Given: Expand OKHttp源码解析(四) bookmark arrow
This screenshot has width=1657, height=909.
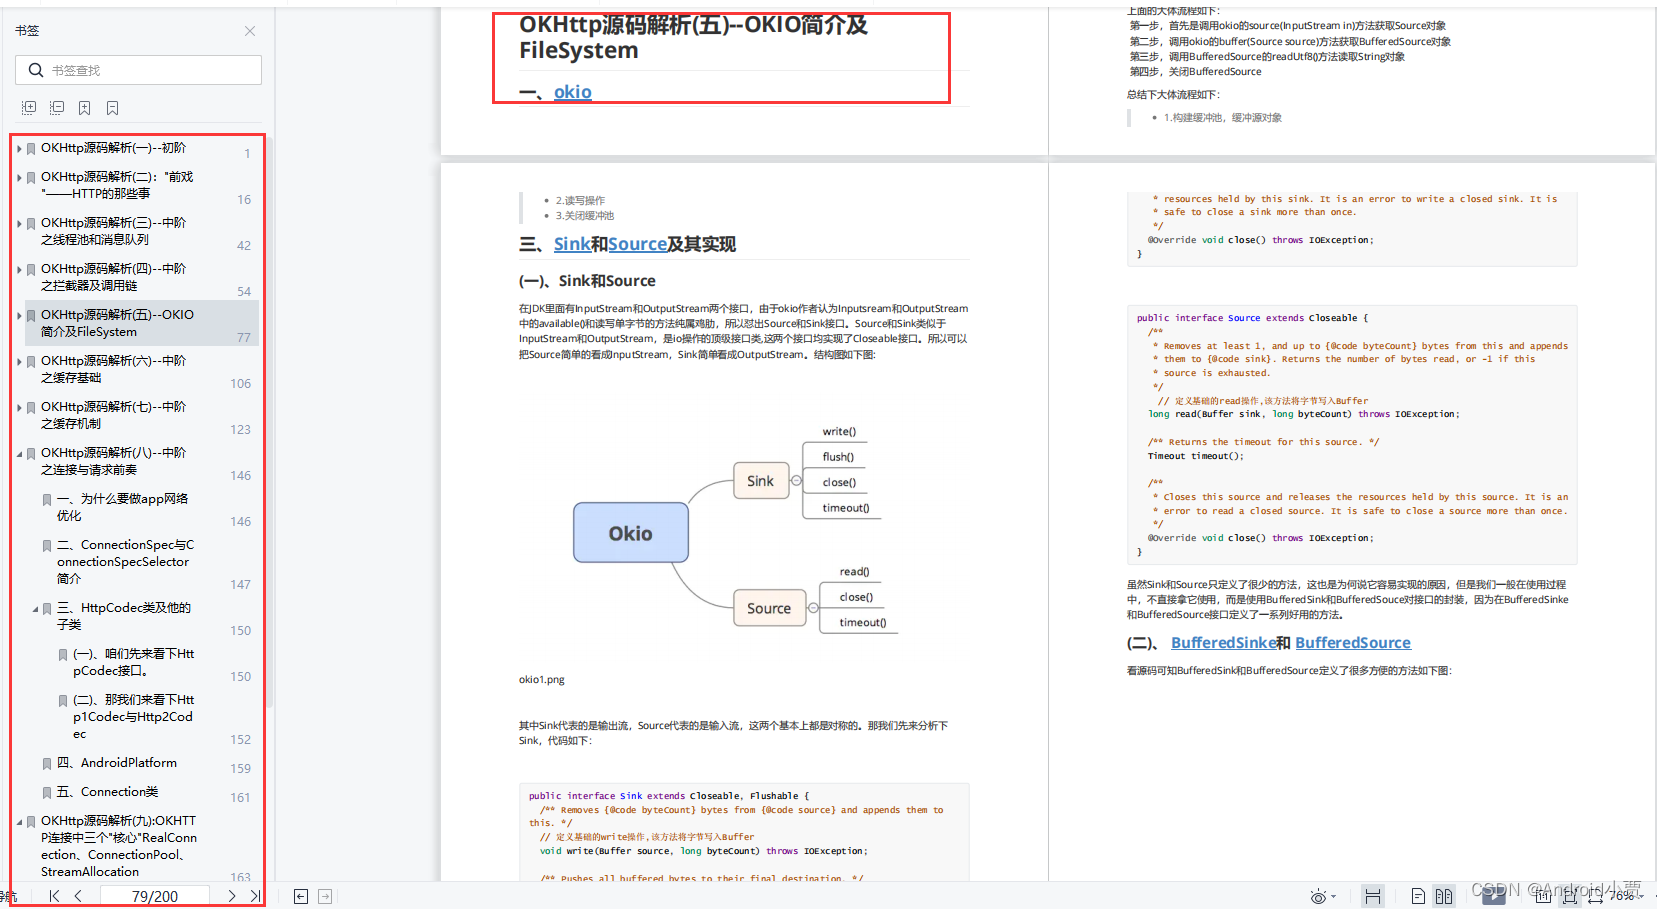Looking at the screenshot, I should pos(19,269).
